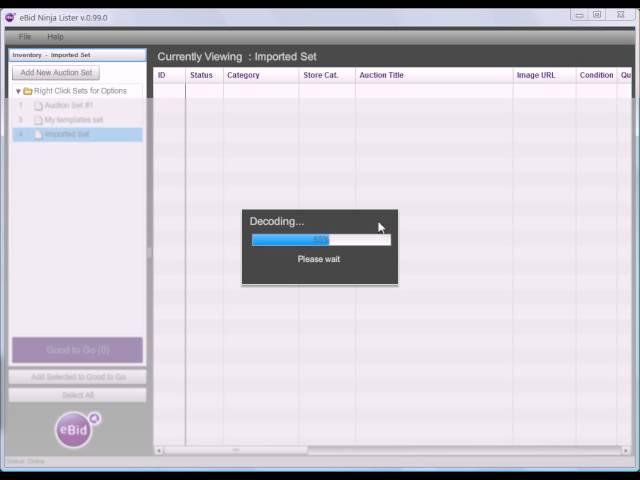Sort by the Category column header
The image size is (640, 480).
243,75
